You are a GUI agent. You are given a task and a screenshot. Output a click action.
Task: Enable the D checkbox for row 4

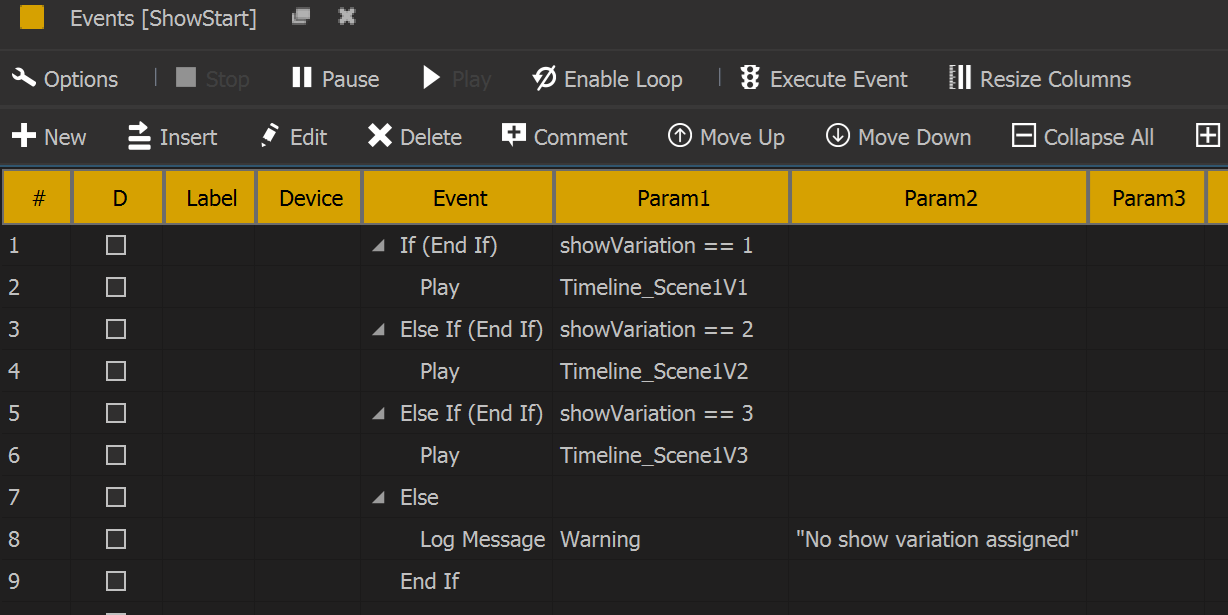click(116, 371)
